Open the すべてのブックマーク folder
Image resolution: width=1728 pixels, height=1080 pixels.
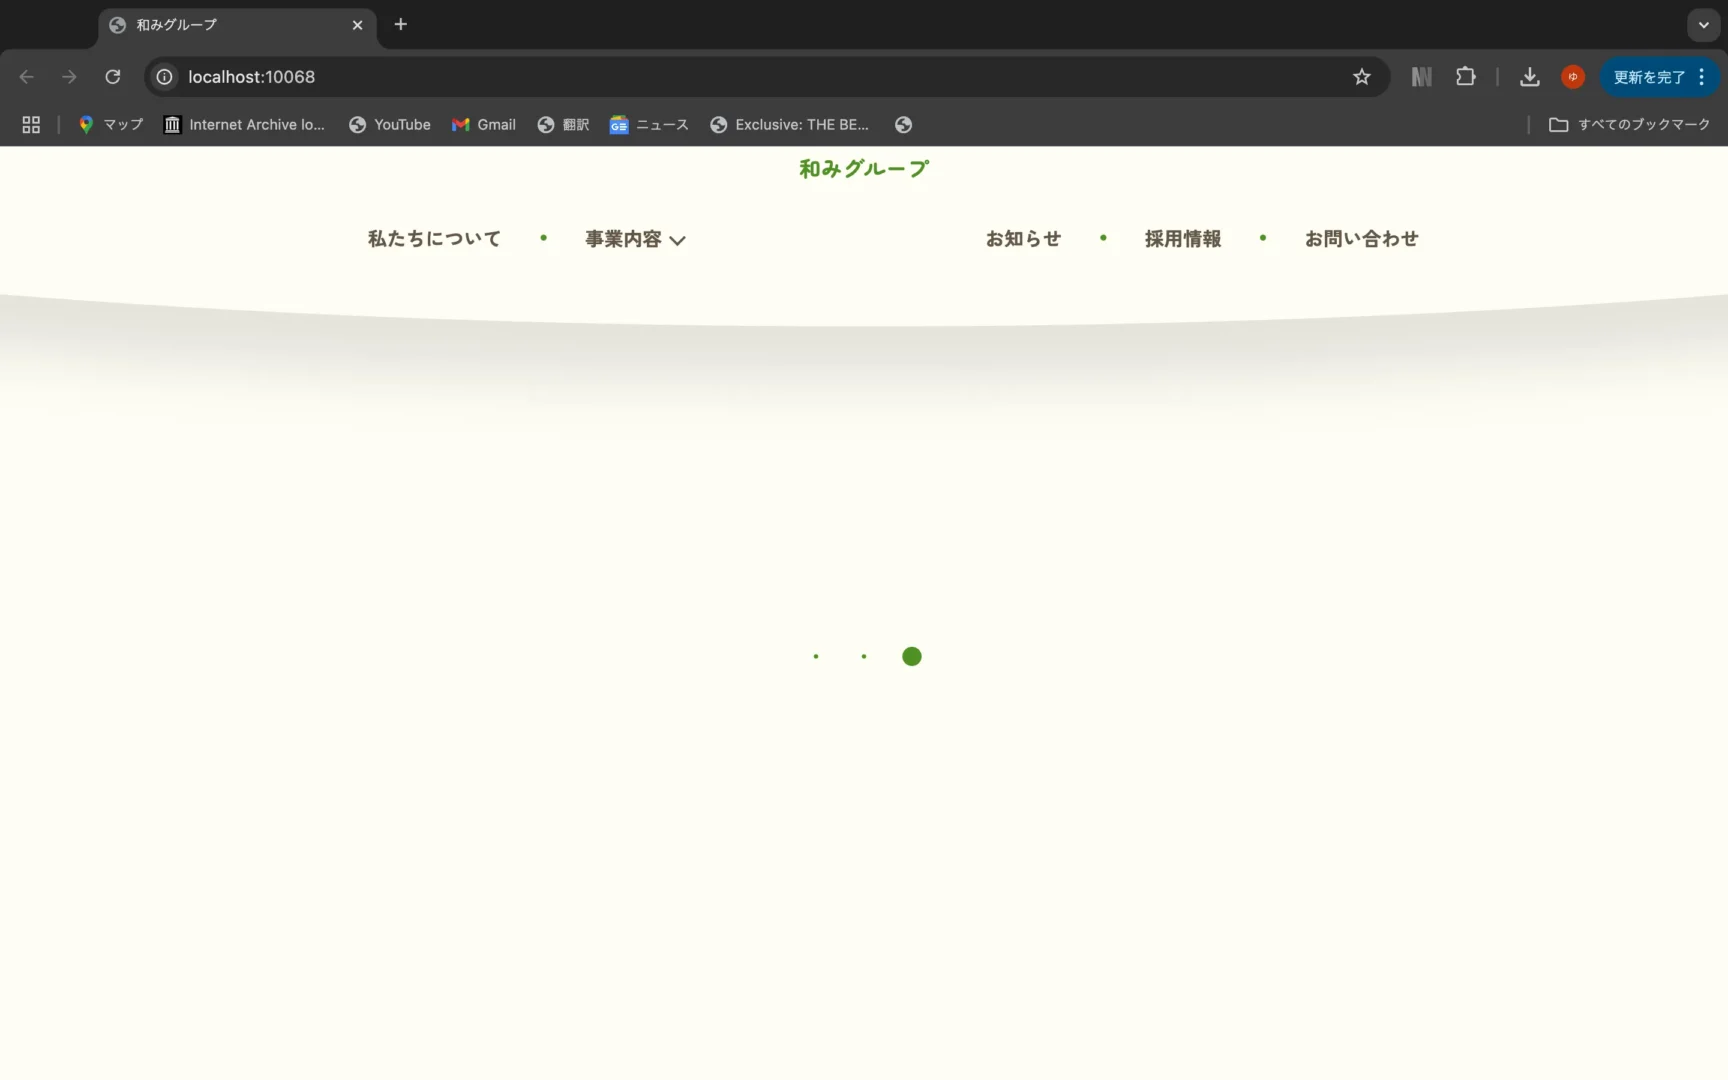click(x=1629, y=125)
